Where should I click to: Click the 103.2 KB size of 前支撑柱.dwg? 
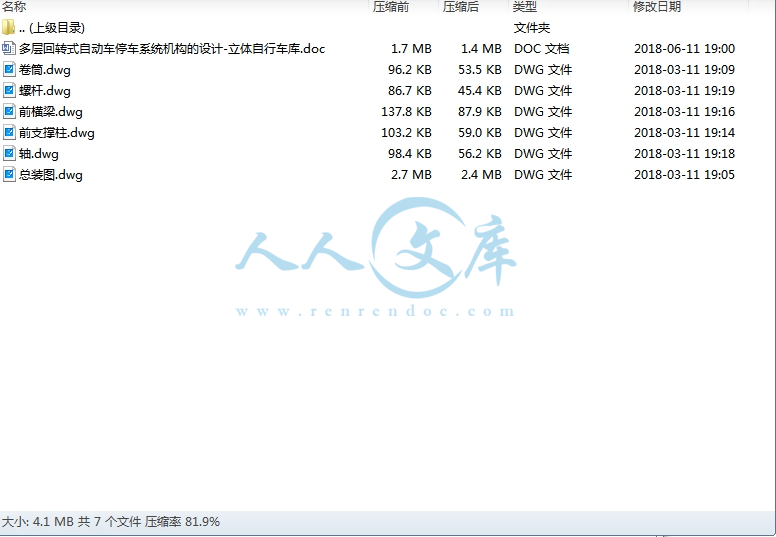406,133
